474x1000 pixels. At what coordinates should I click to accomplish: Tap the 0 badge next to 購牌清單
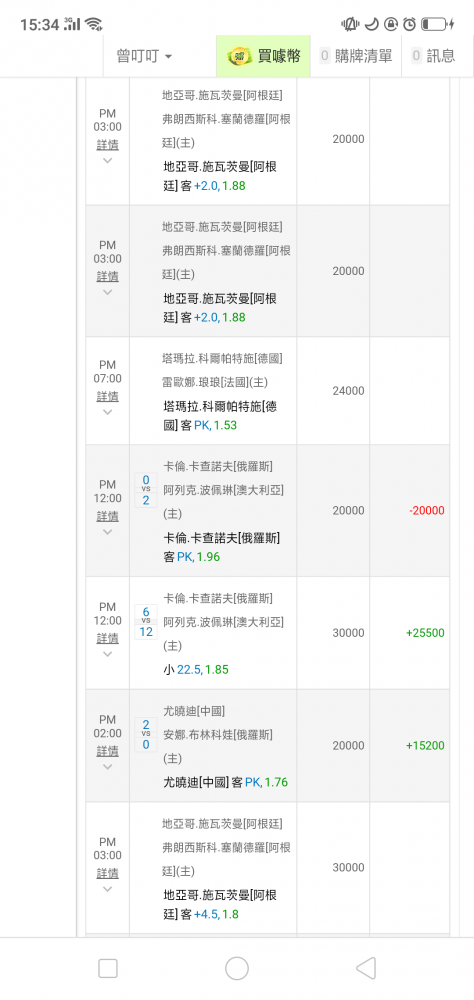pos(325,56)
